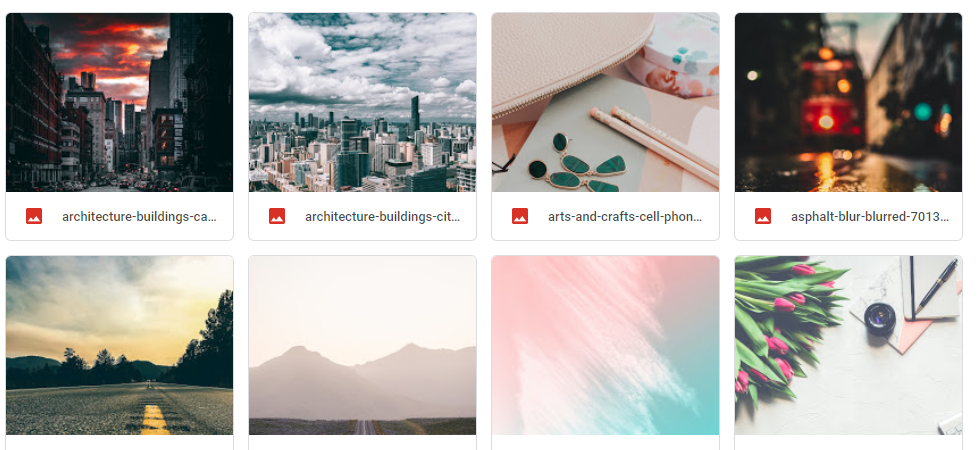Select the pink and teal abstract image
Viewport: 980px width, 450px height.
[x=606, y=346]
